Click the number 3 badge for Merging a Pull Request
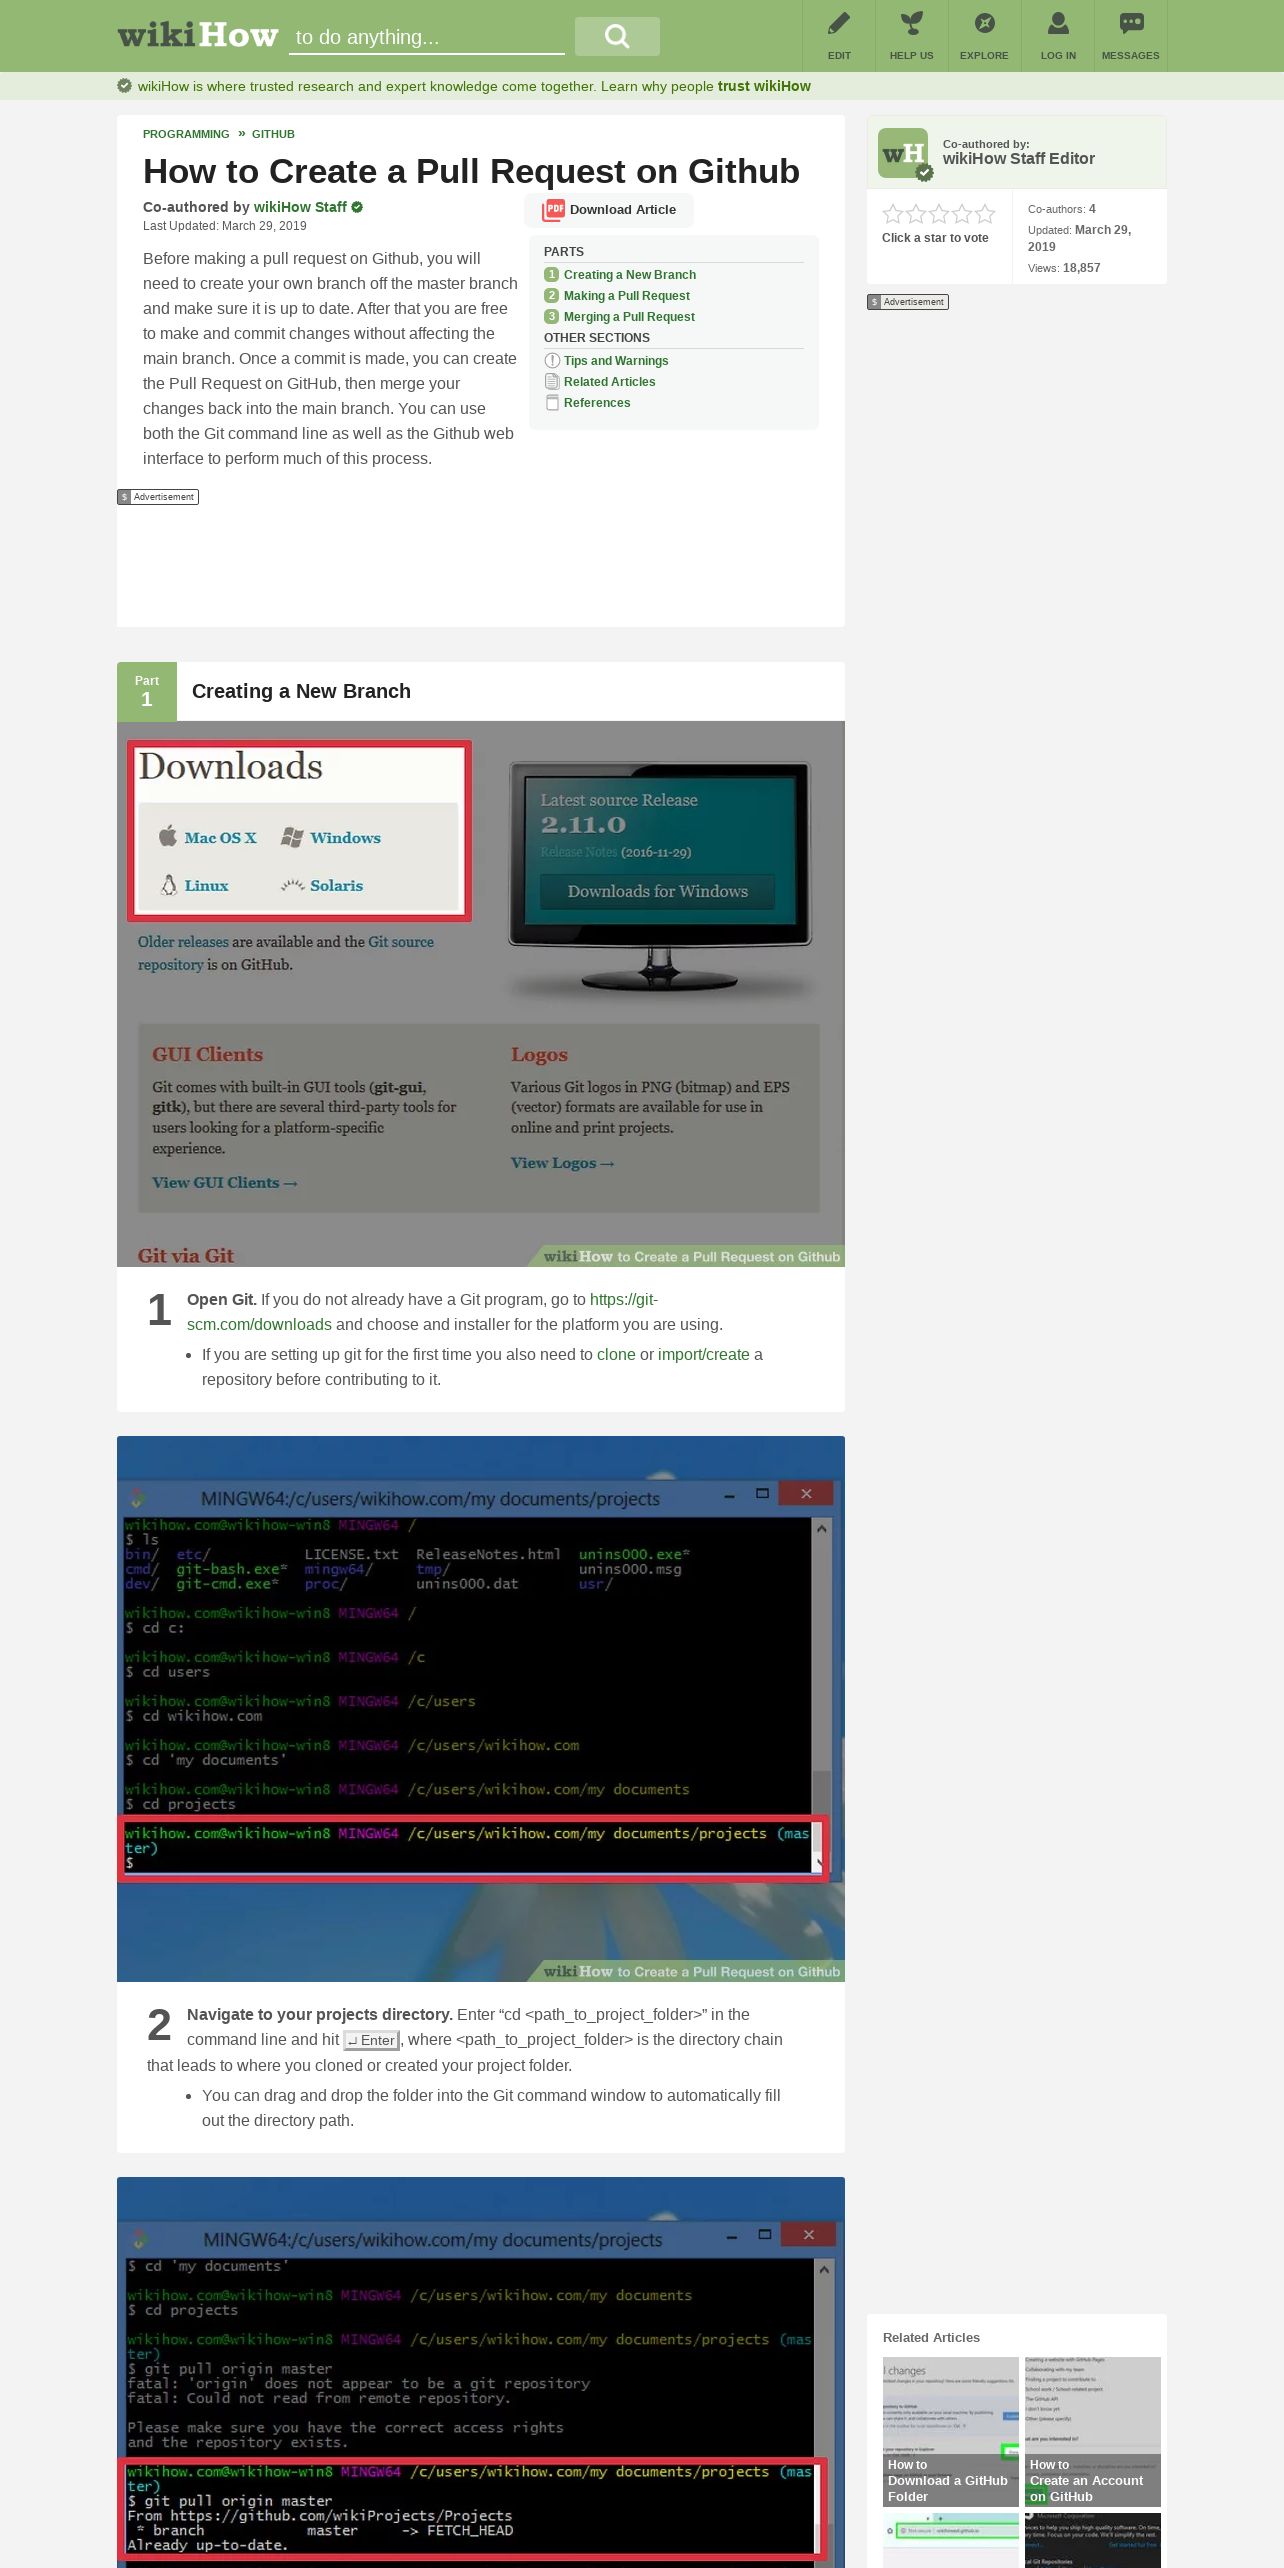This screenshot has height=2568, width=1284. 551,316
